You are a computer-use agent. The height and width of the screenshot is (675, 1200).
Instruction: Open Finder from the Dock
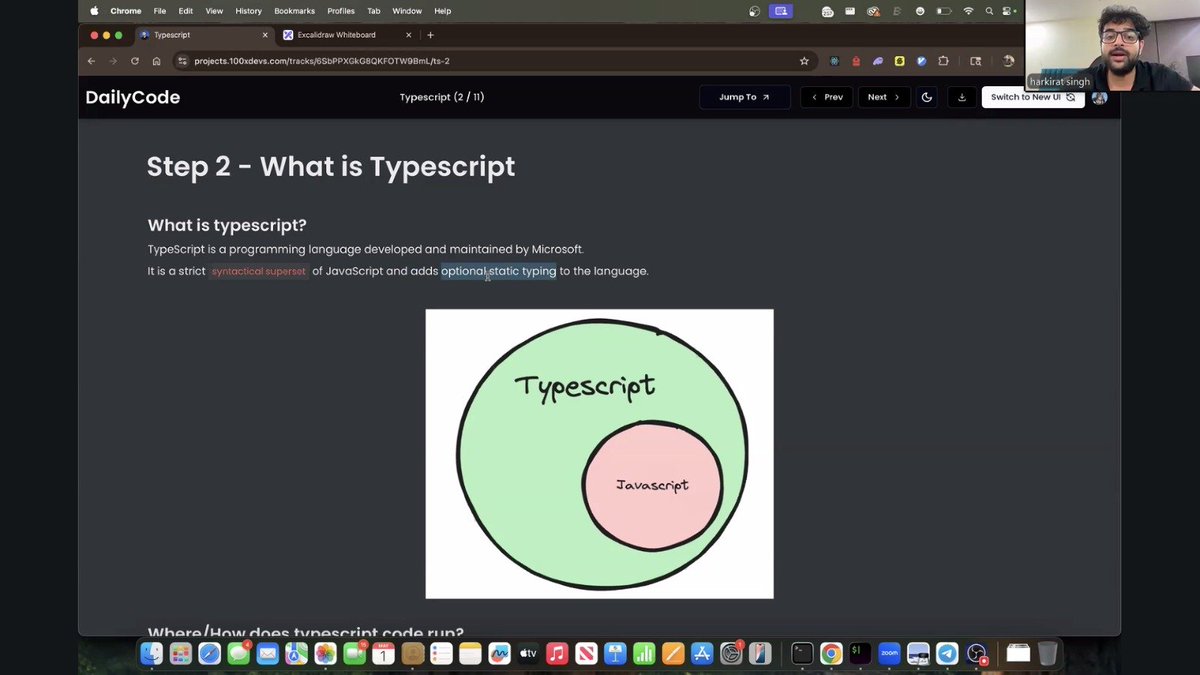152,653
